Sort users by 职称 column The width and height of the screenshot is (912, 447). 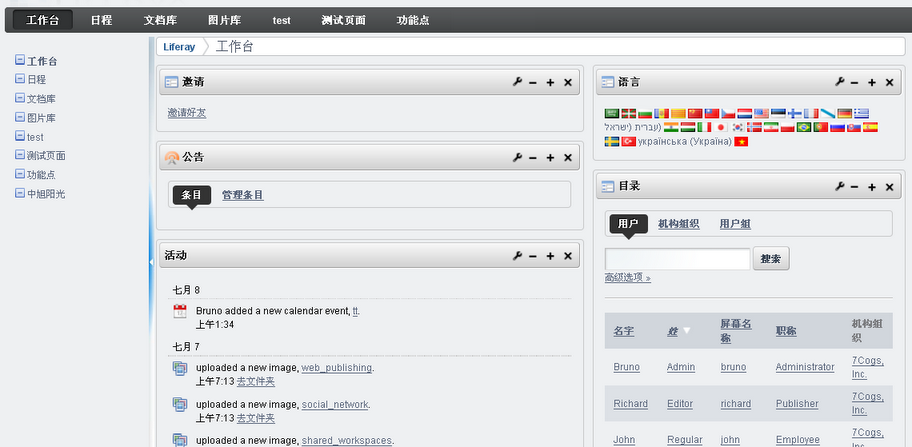786,331
